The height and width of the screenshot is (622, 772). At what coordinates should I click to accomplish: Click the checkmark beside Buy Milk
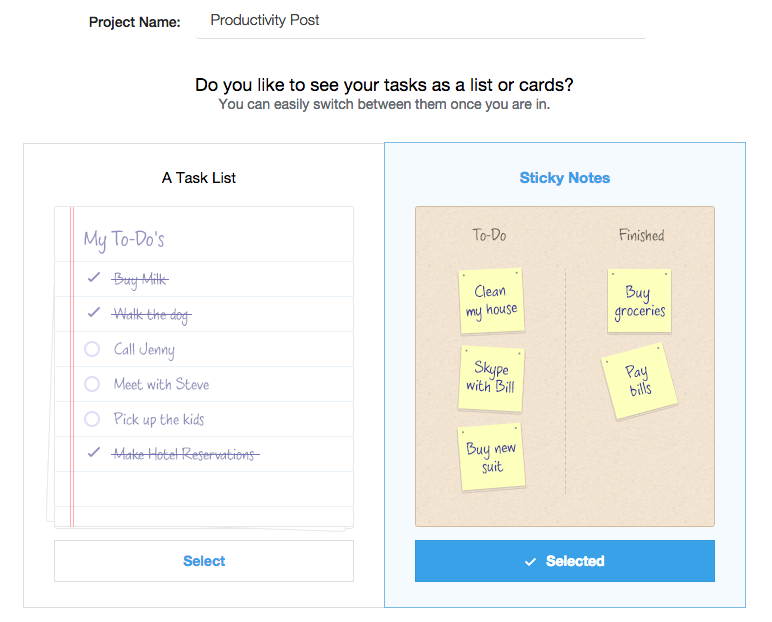point(93,278)
